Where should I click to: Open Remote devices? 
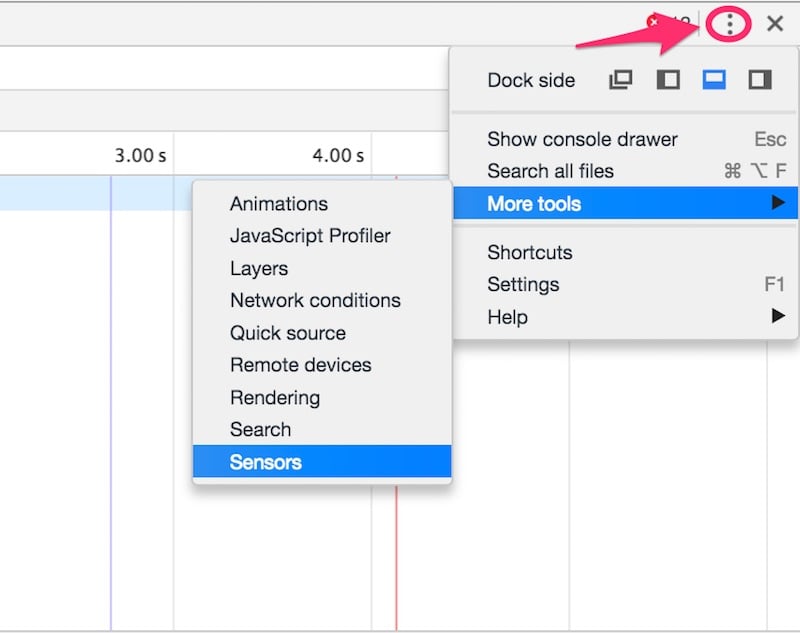tap(322, 365)
